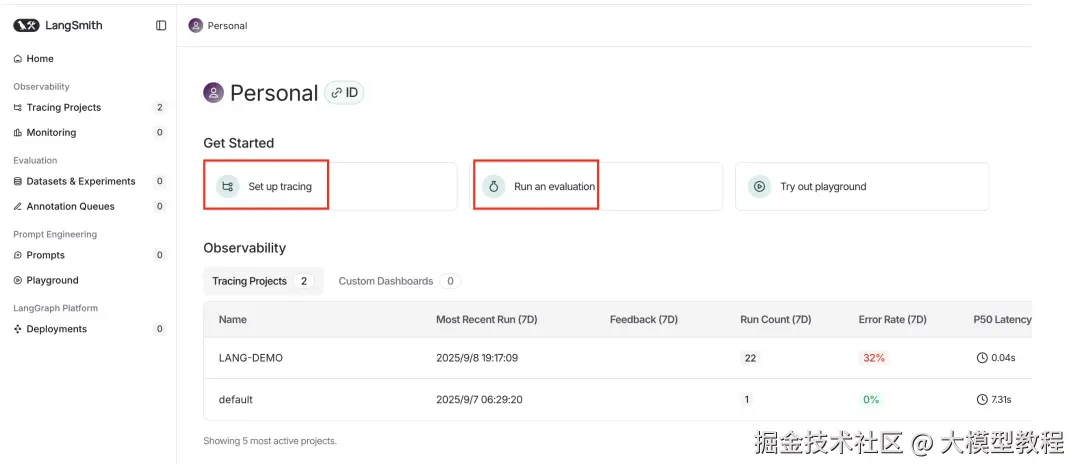Click the Error Rate (7D) column header
Viewport: 1080px width, 472px height.
[x=893, y=320]
